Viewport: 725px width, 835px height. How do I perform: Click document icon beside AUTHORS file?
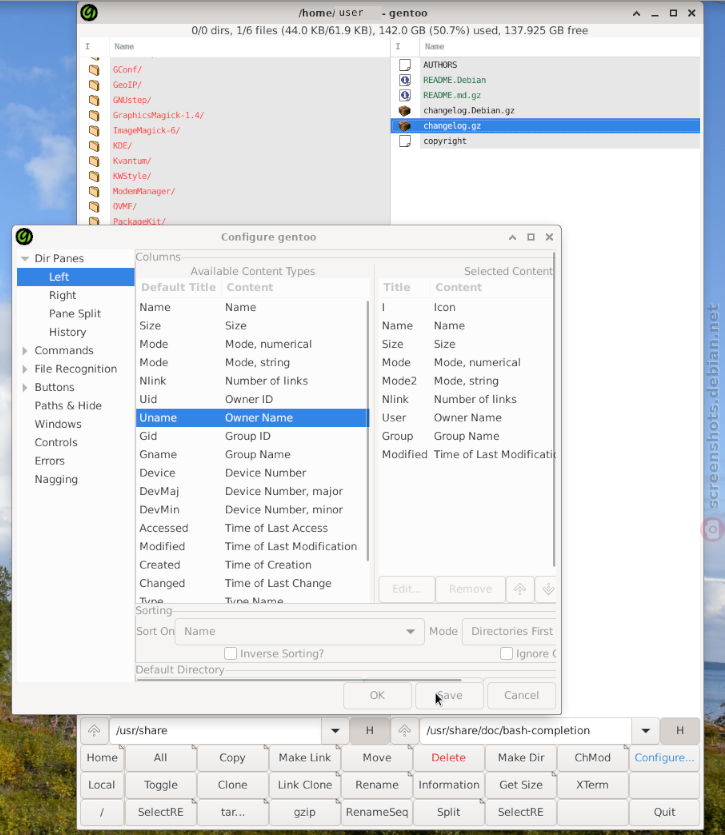click(x=405, y=65)
